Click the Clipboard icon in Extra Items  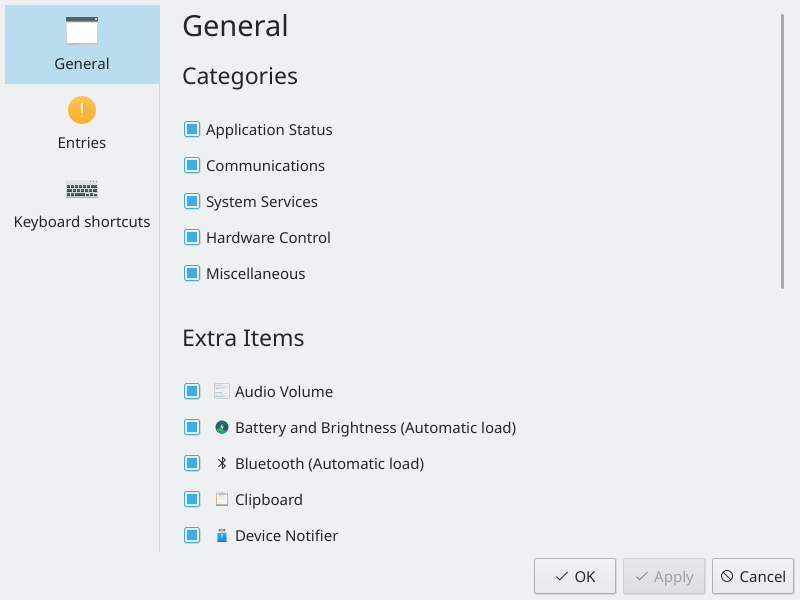coord(221,499)
